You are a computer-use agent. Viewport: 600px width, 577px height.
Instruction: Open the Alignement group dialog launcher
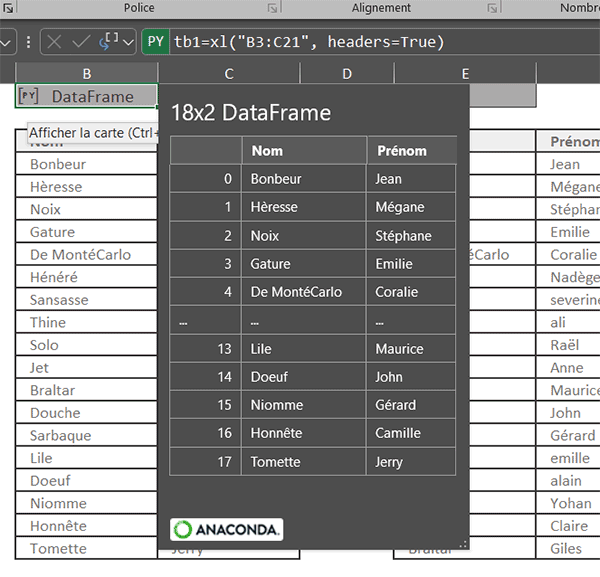click(x=492, y=8)
